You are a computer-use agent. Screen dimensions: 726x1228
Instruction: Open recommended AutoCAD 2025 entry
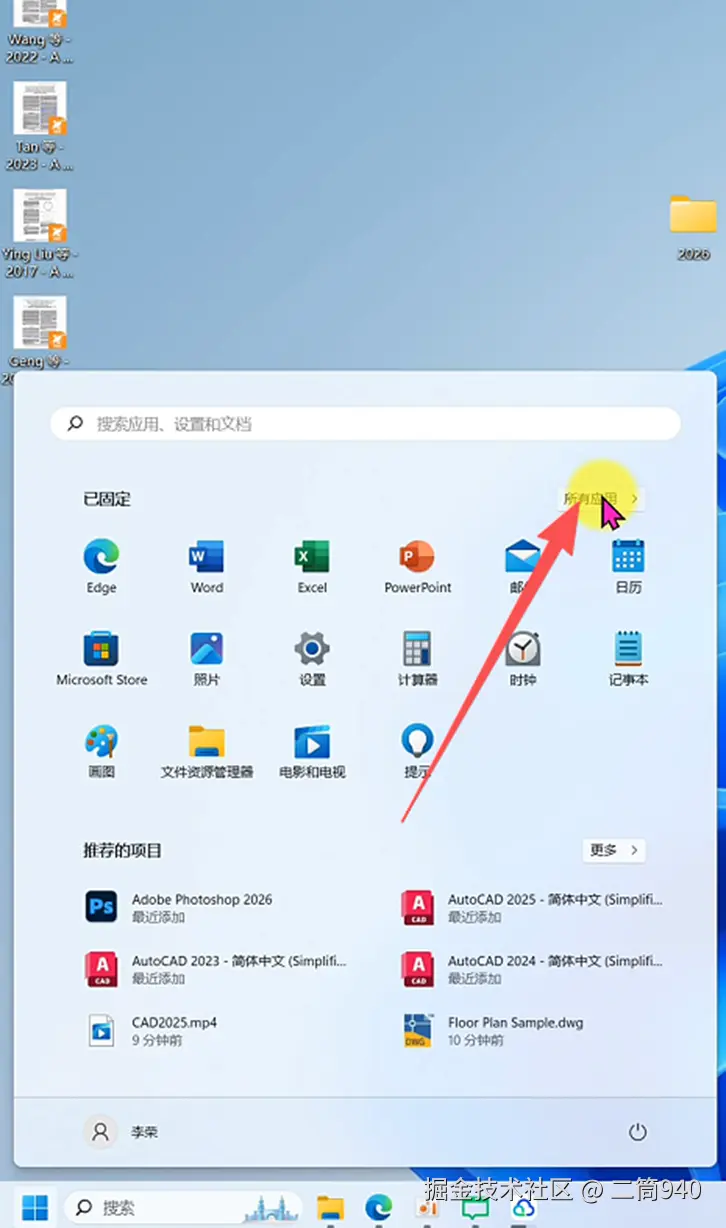tap(532, 907)
